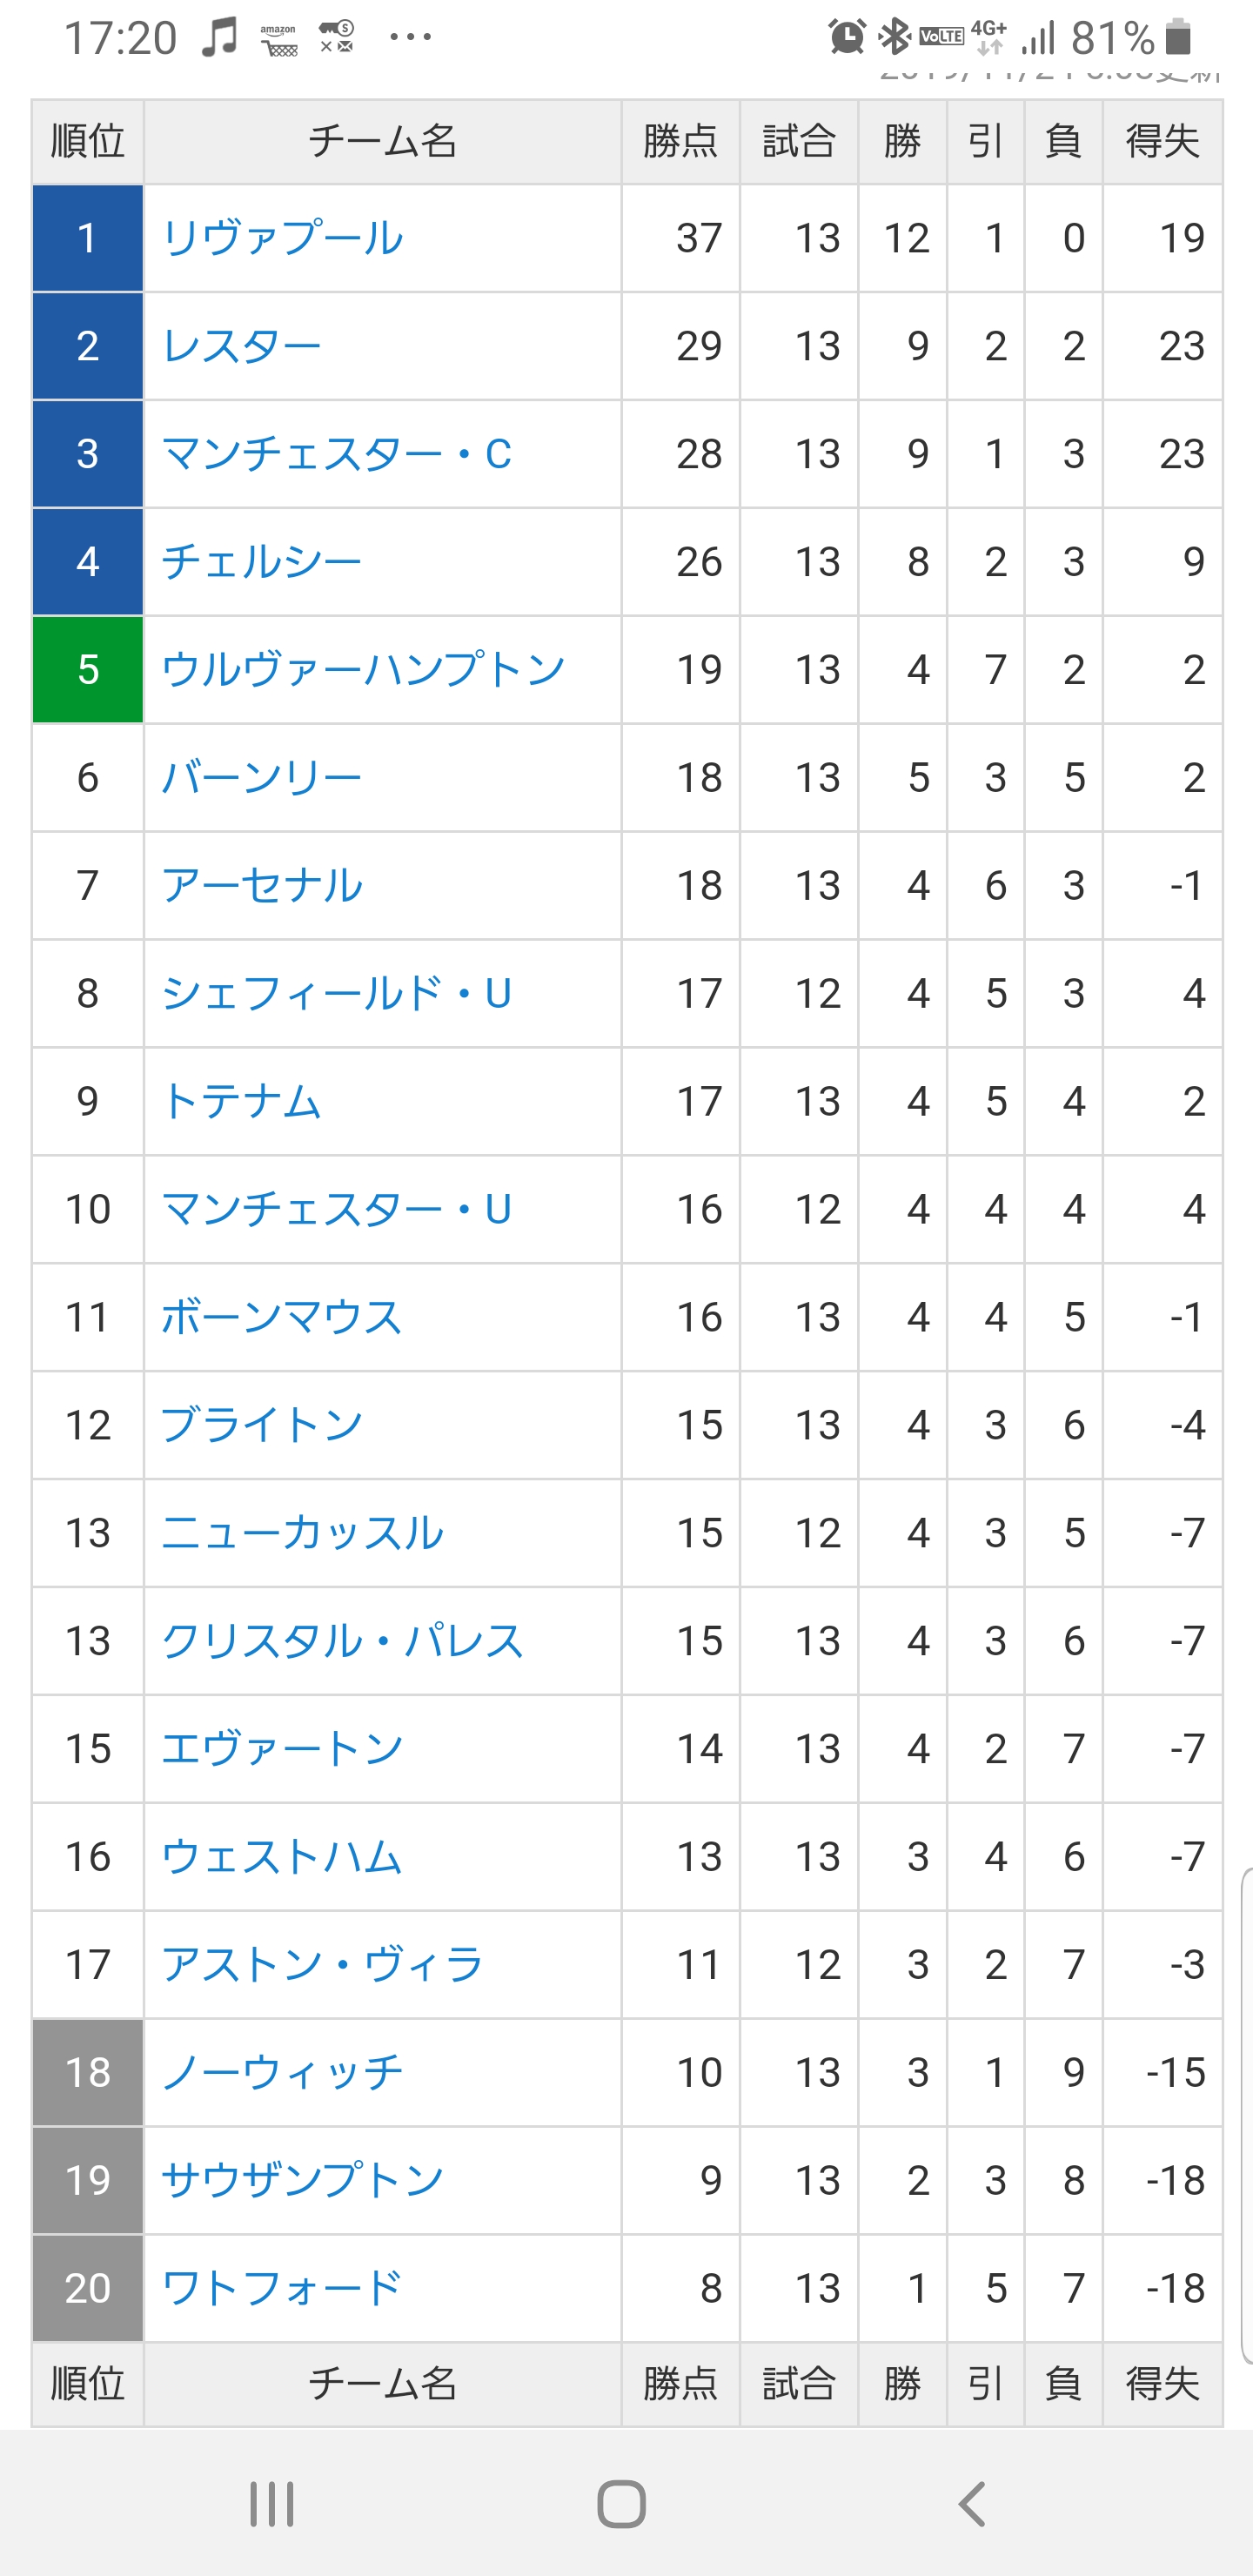The width and height of the screenshot is (1253, 2576).
Task: Tap the Android home button icon
Action: click(621, 2503)
